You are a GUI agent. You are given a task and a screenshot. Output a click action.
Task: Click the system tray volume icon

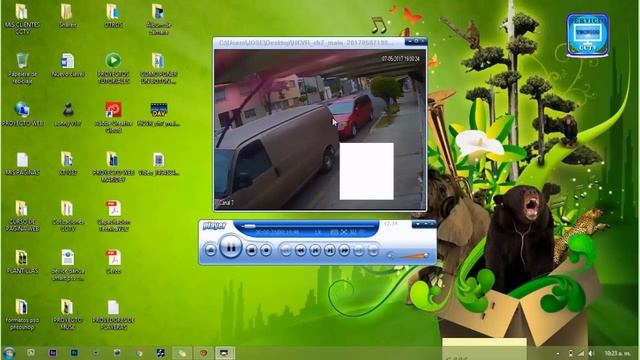point(591,353)
